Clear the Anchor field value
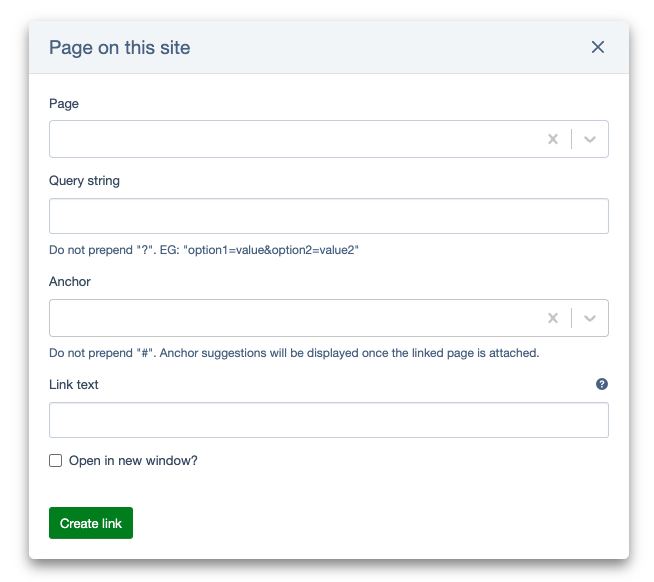 (x=552, y=318)
